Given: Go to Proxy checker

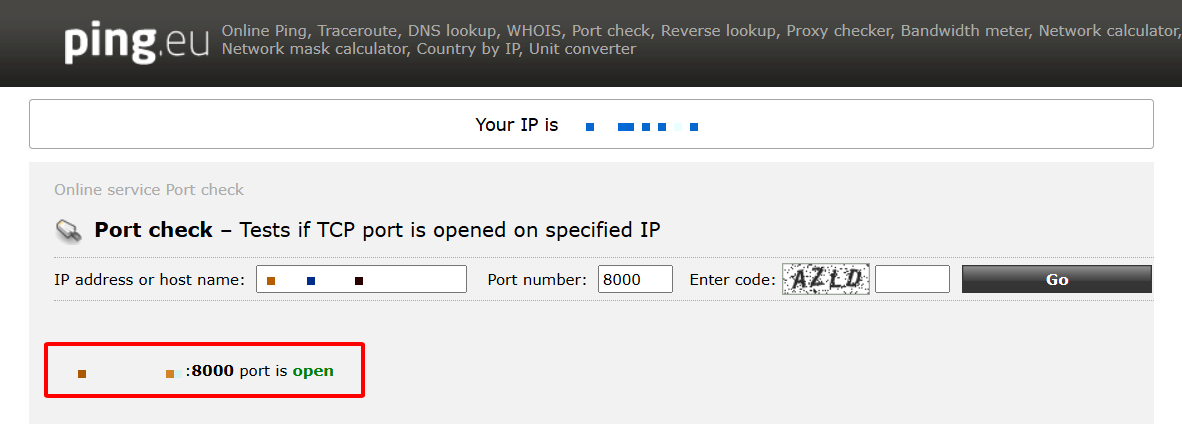Looking at the screenshot, I should point(838,31).
